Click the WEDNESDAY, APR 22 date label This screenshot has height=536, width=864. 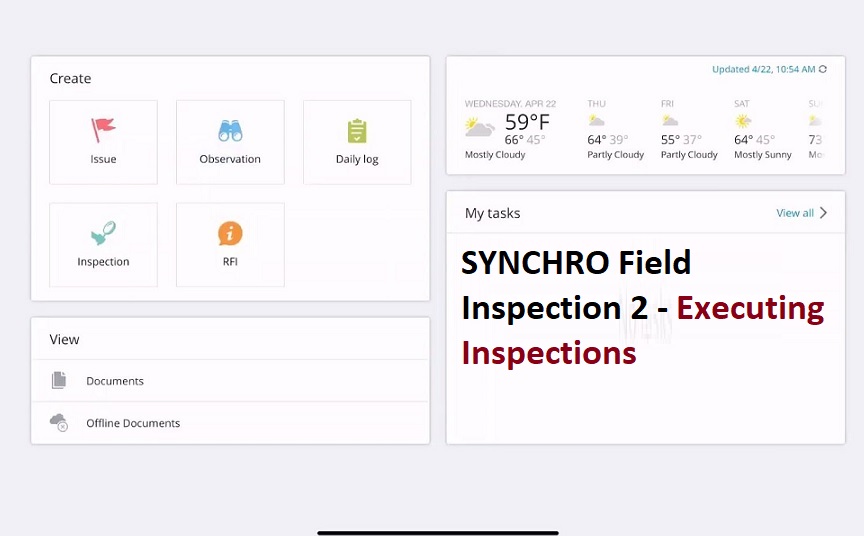pyautogui.click(x=510, y=104)
